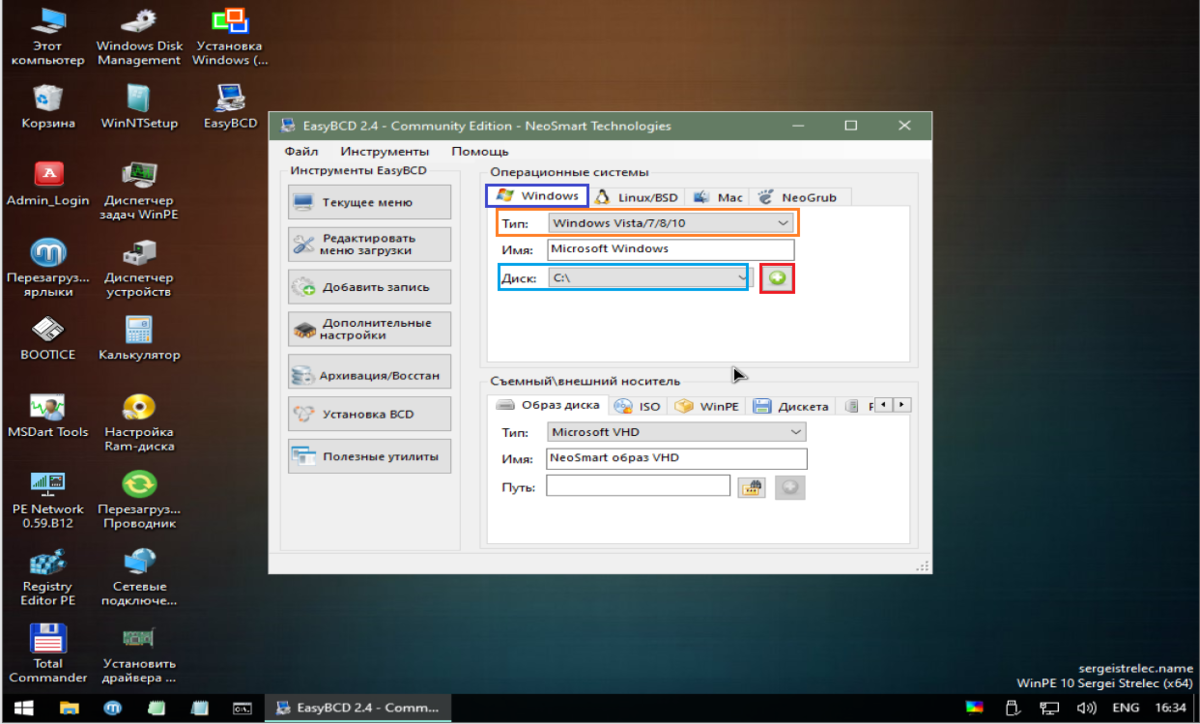Open the Инструменты menu
This screenshot has height=724, width=1200.
click(385, 151)
